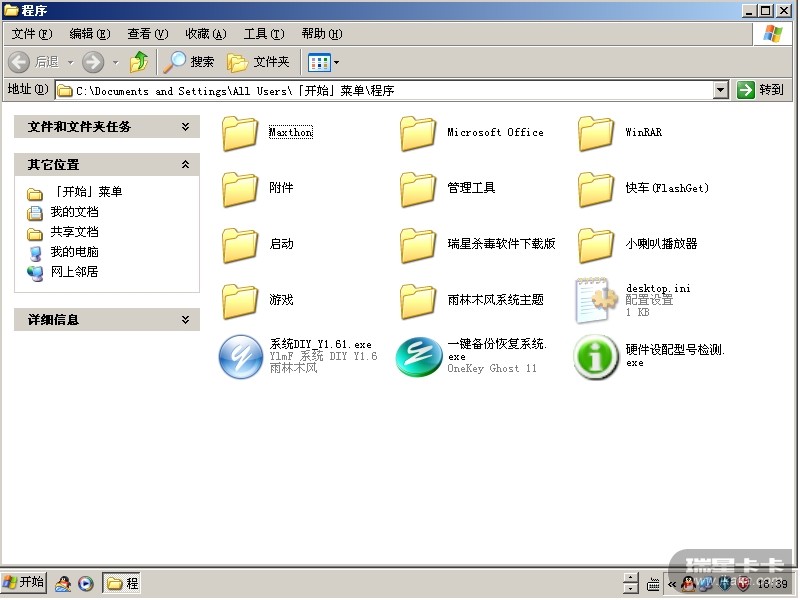Select the 硬件设配型号检测.exe icon

click(595, 357)
